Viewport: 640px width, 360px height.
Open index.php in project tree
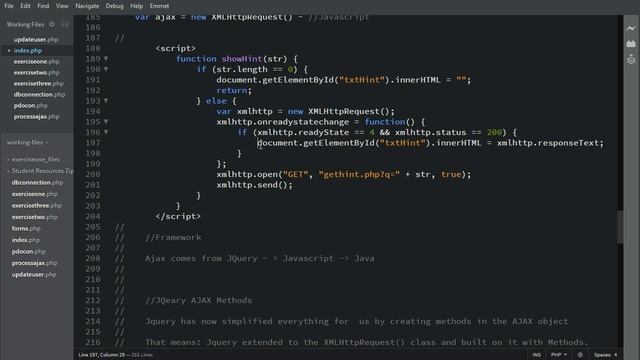pyautogui.click(x=26, y=240)
